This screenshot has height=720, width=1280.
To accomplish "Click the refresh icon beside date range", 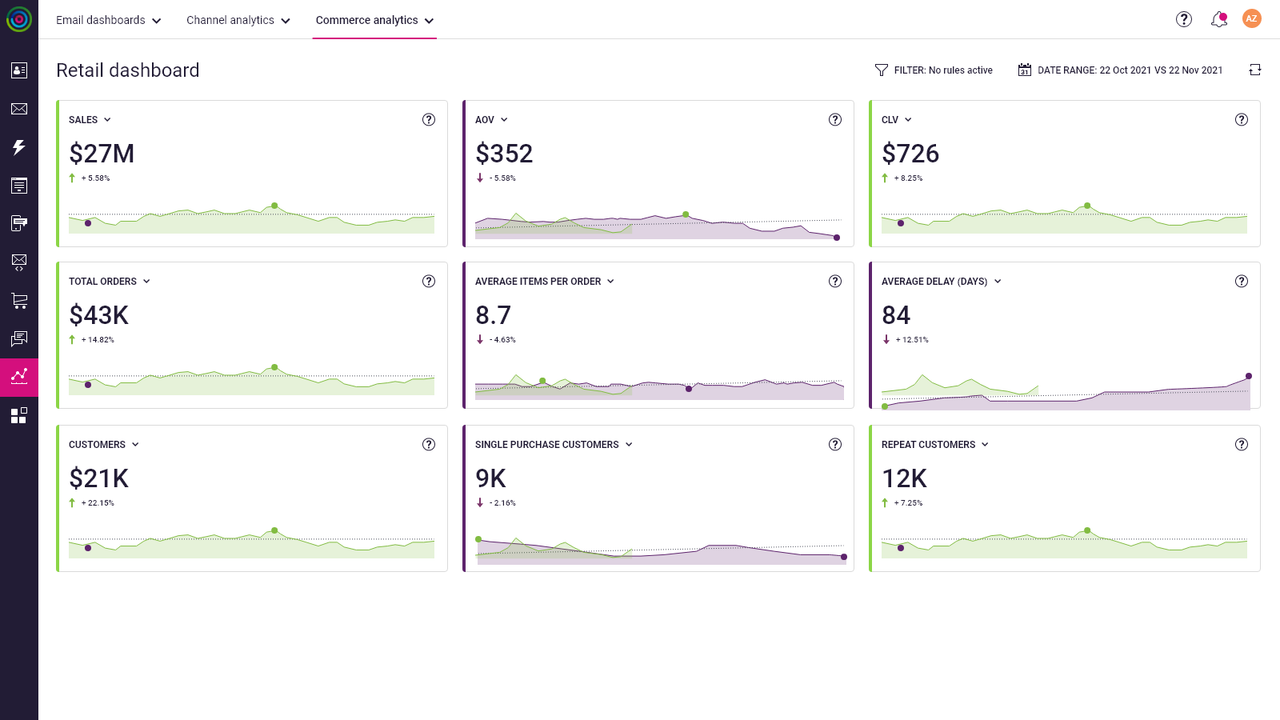I will click(1255, 70).
